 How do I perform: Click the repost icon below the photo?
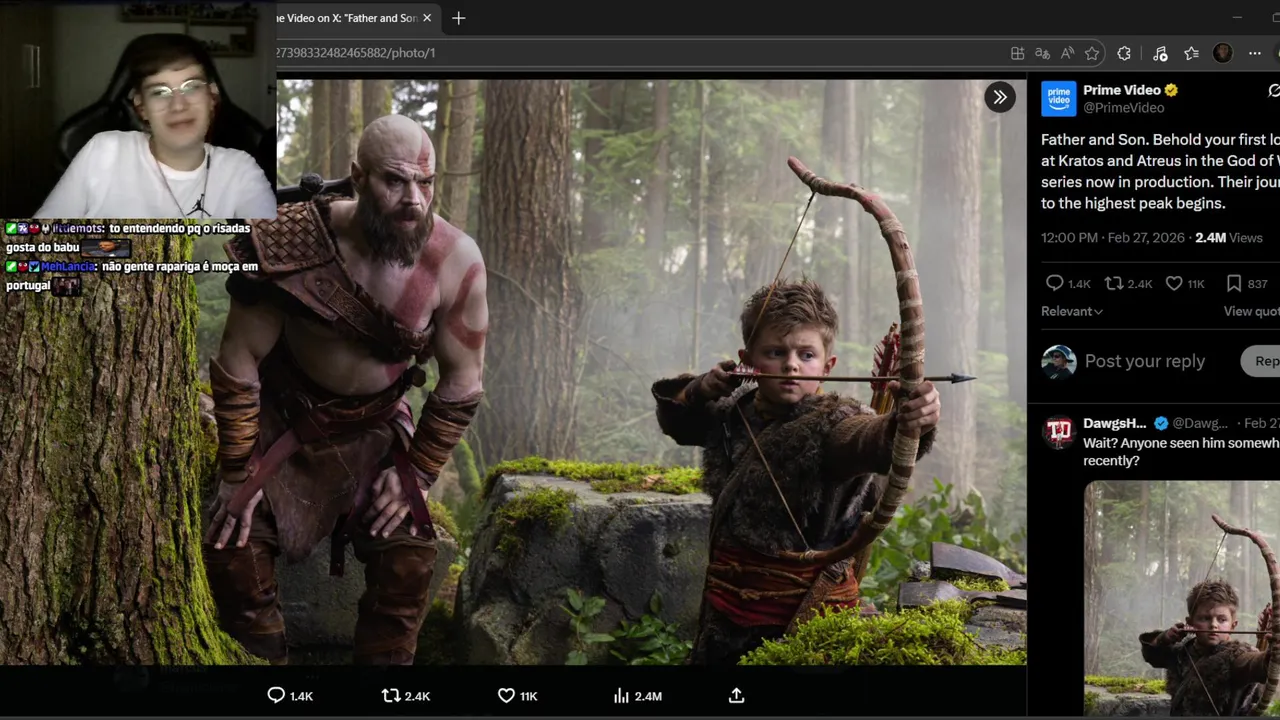(391, 695)
